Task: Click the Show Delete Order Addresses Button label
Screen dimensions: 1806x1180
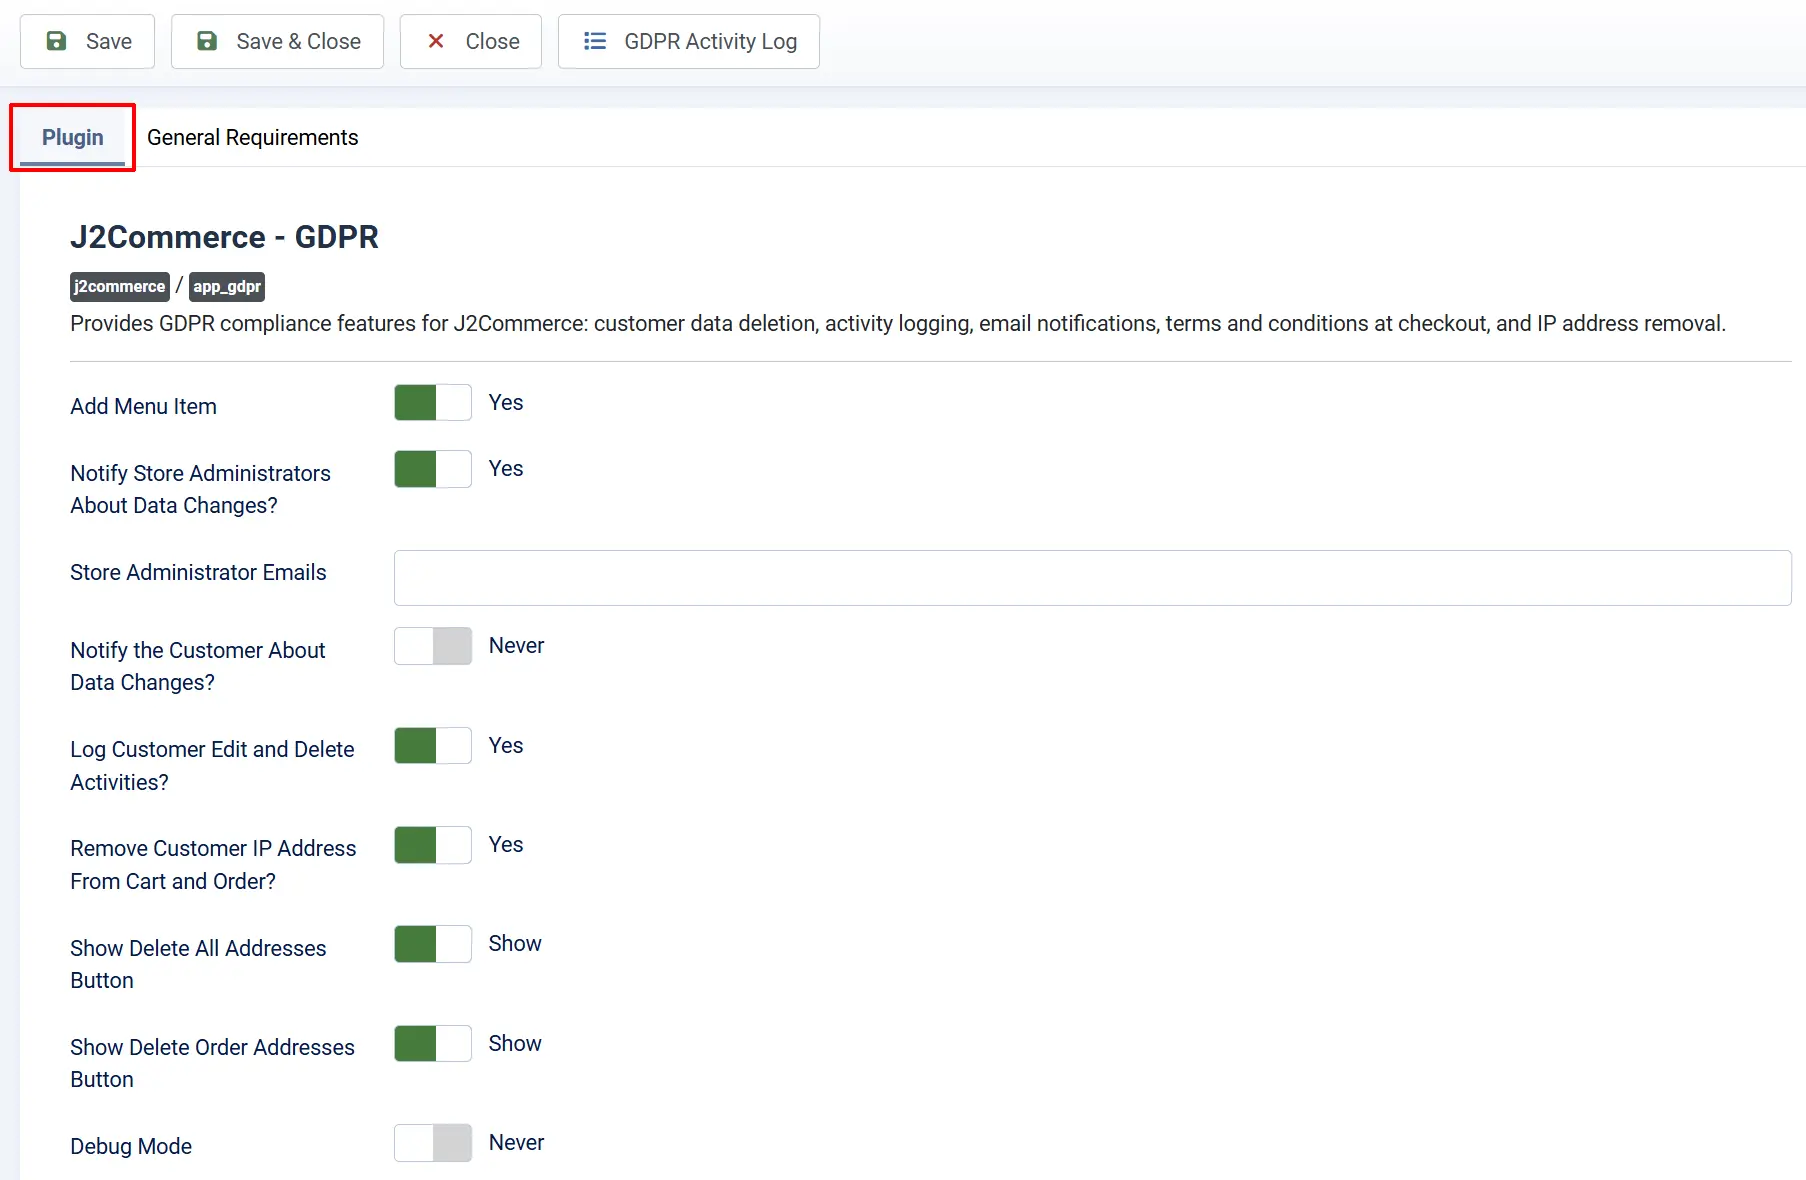Action: click(x=212, y=1063)
